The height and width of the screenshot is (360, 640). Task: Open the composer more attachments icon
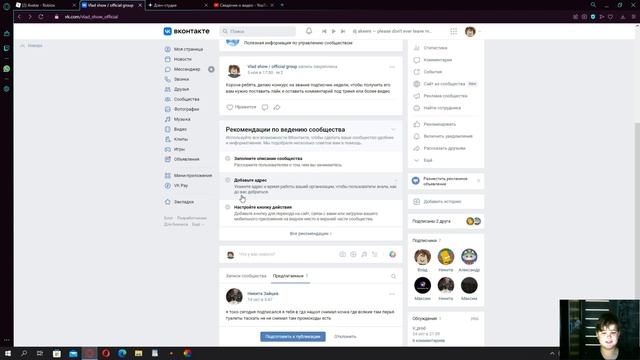coord(375,254)
